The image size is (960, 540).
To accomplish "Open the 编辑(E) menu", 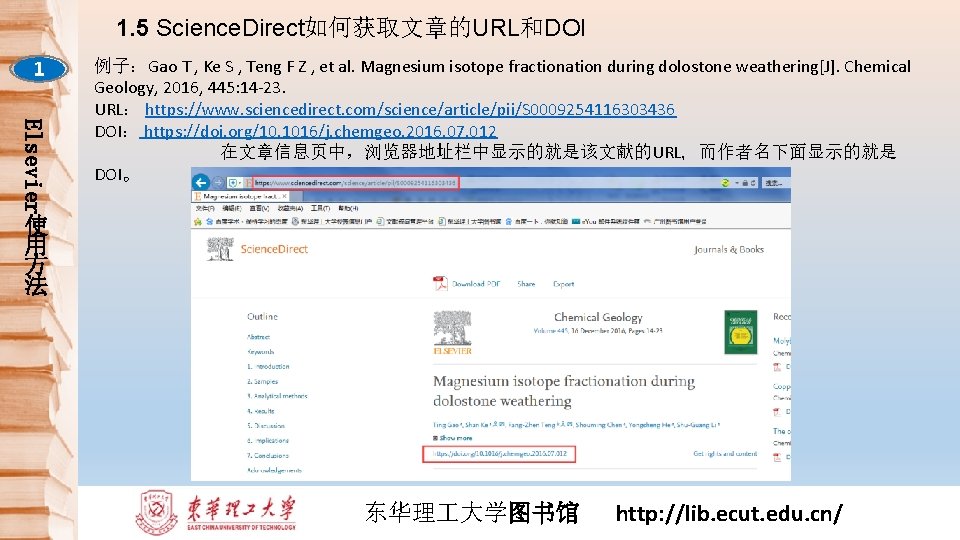I will [232, 208].
